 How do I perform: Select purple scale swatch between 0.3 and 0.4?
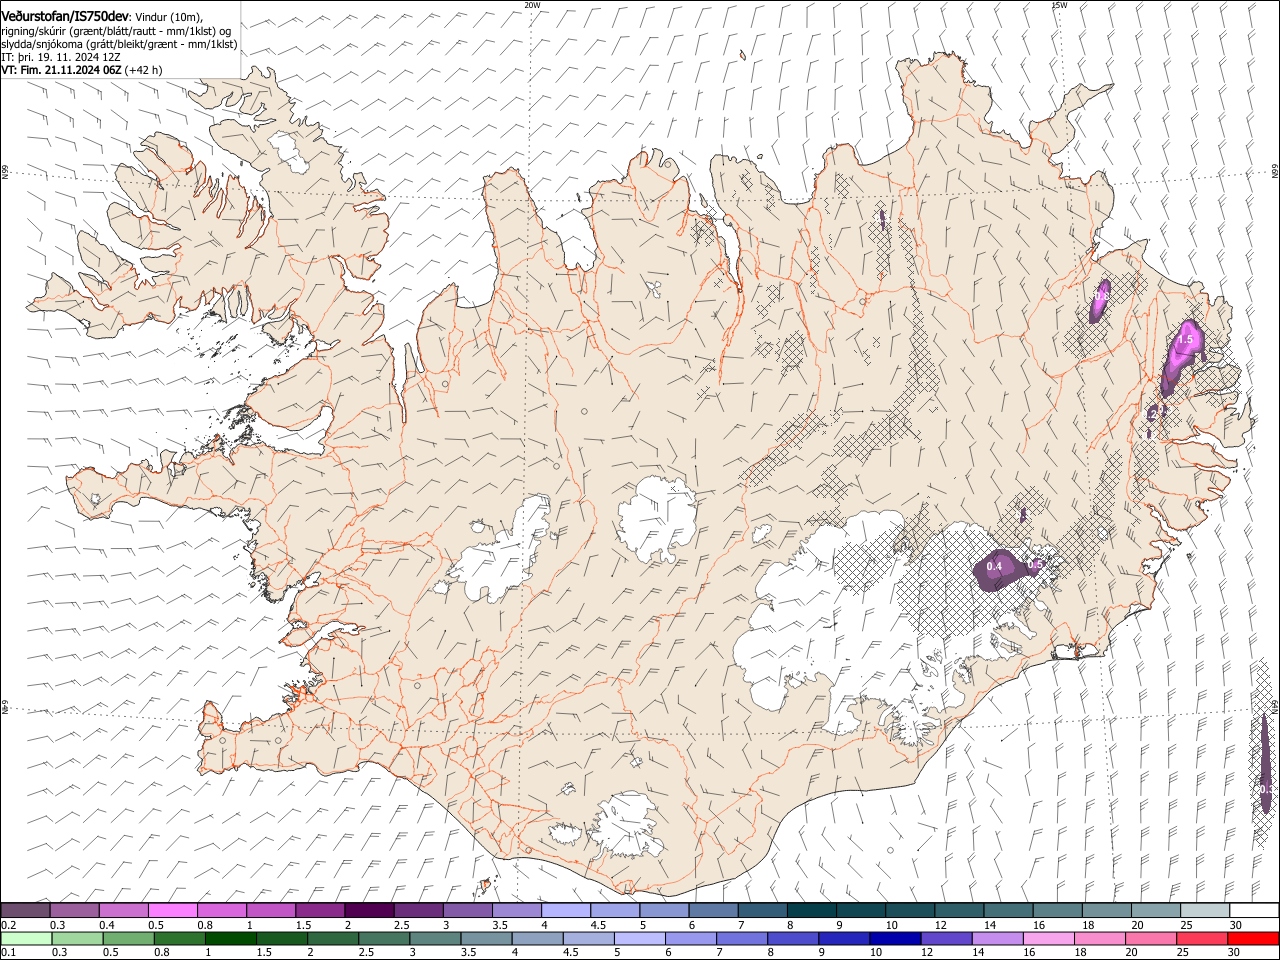[x=74, y=910]
